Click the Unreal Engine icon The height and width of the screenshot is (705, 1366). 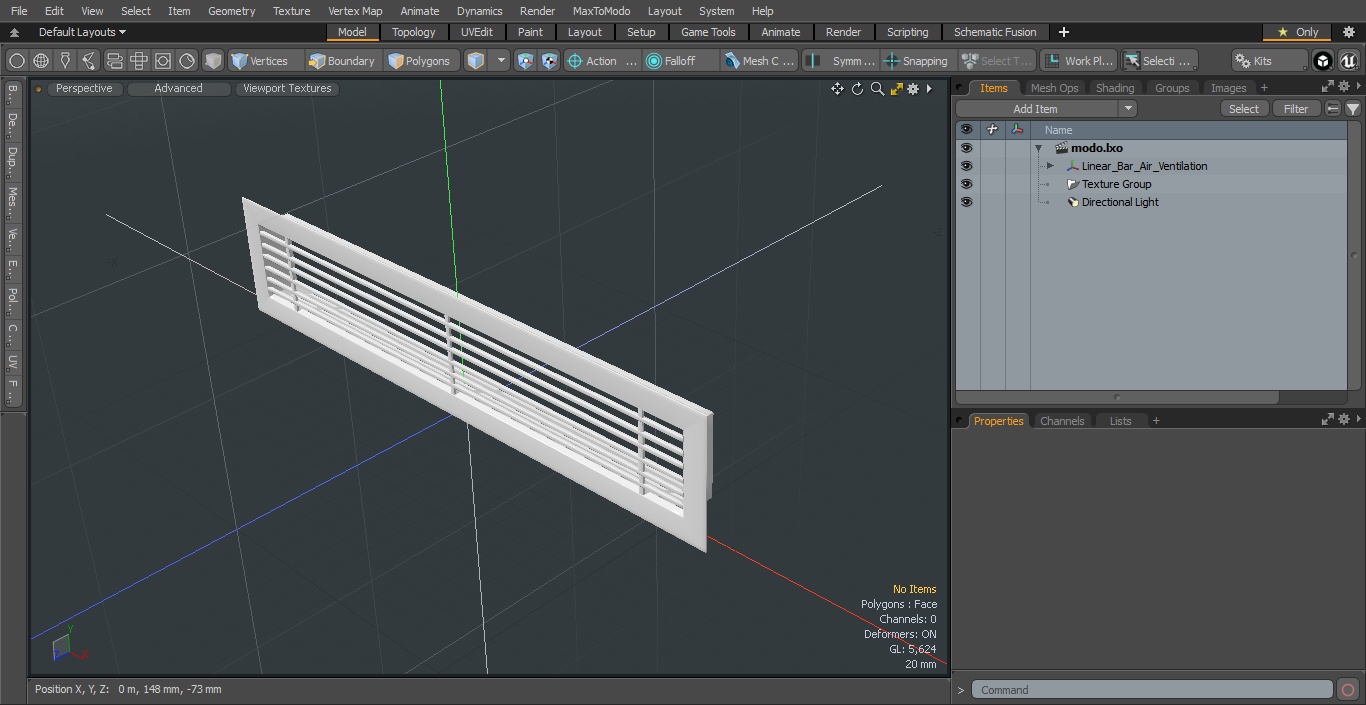tap(1348, 61)
